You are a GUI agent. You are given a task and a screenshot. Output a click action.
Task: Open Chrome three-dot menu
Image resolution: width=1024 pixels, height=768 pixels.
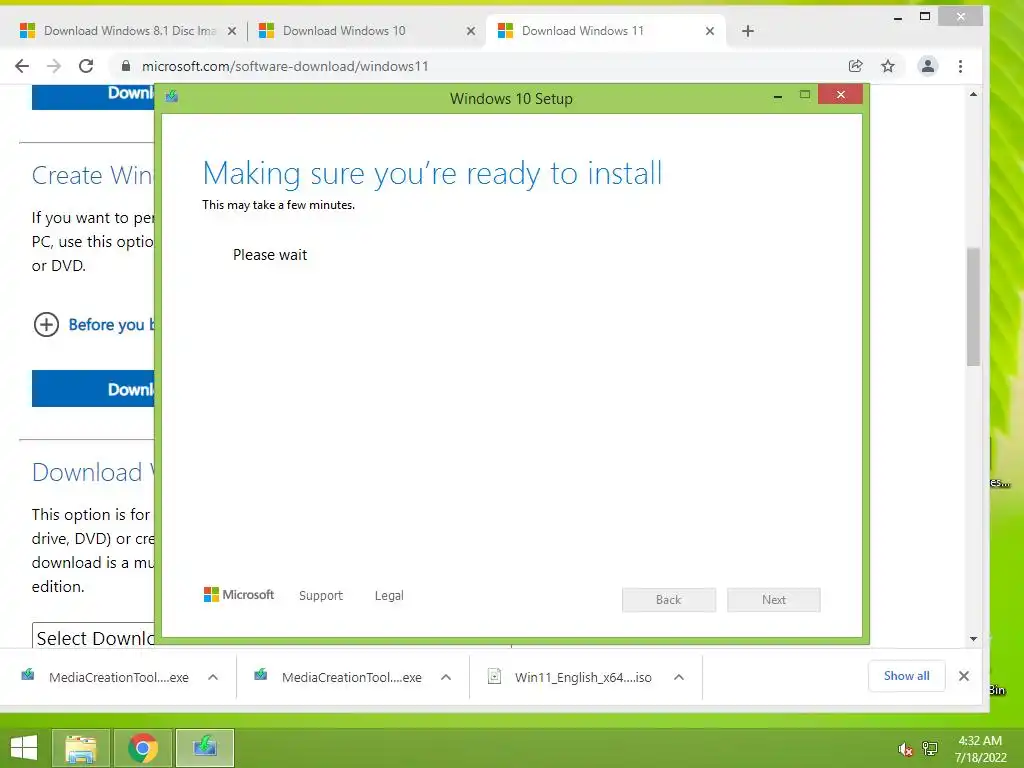coord(960,66)
